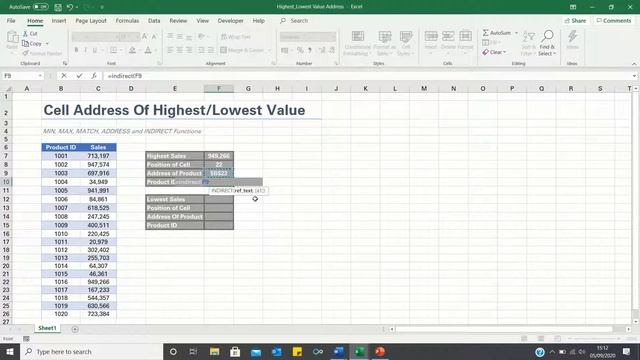Click Merge & Center
Screen dimensions: 640x360
(x=242, y=50)
